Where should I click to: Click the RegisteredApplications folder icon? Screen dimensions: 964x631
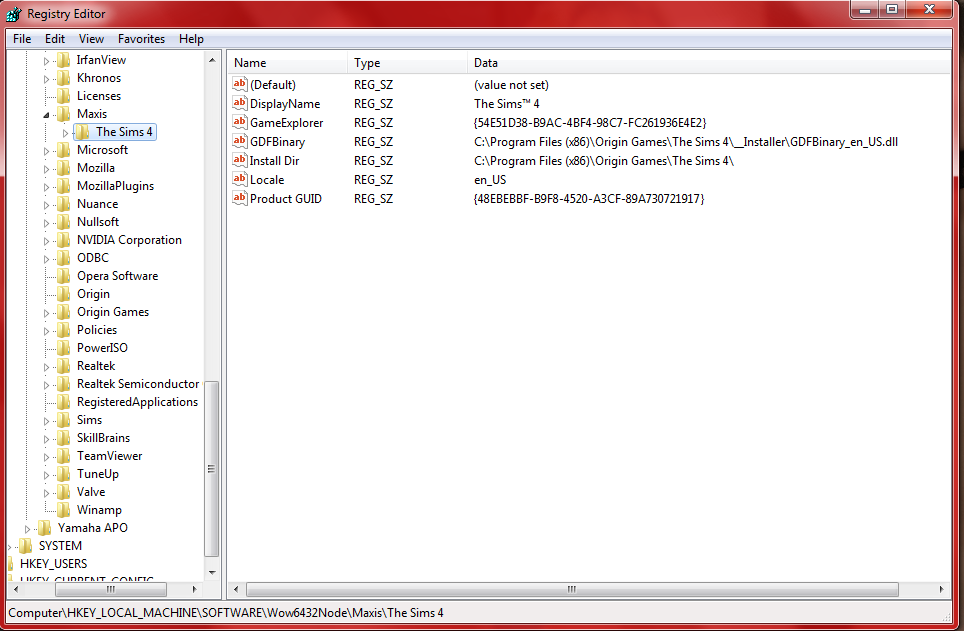pos(63,402)
